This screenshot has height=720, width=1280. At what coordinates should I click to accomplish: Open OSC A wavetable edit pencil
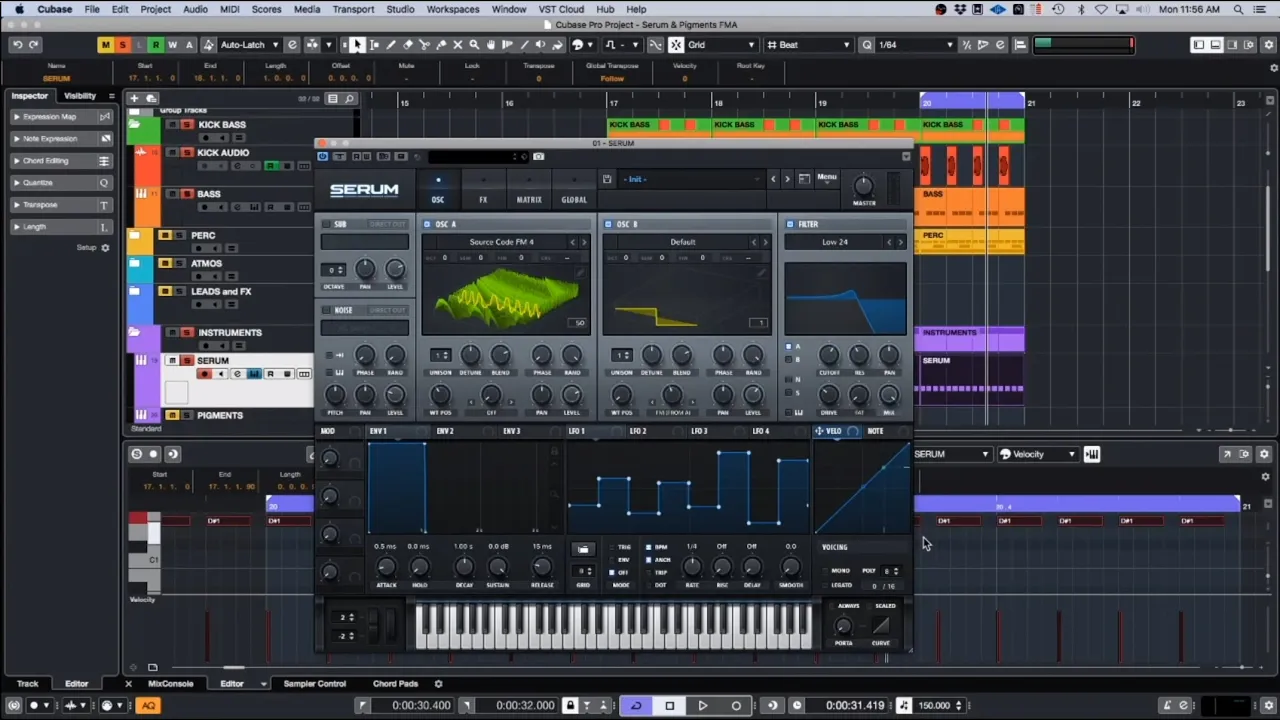coord(581,270)
